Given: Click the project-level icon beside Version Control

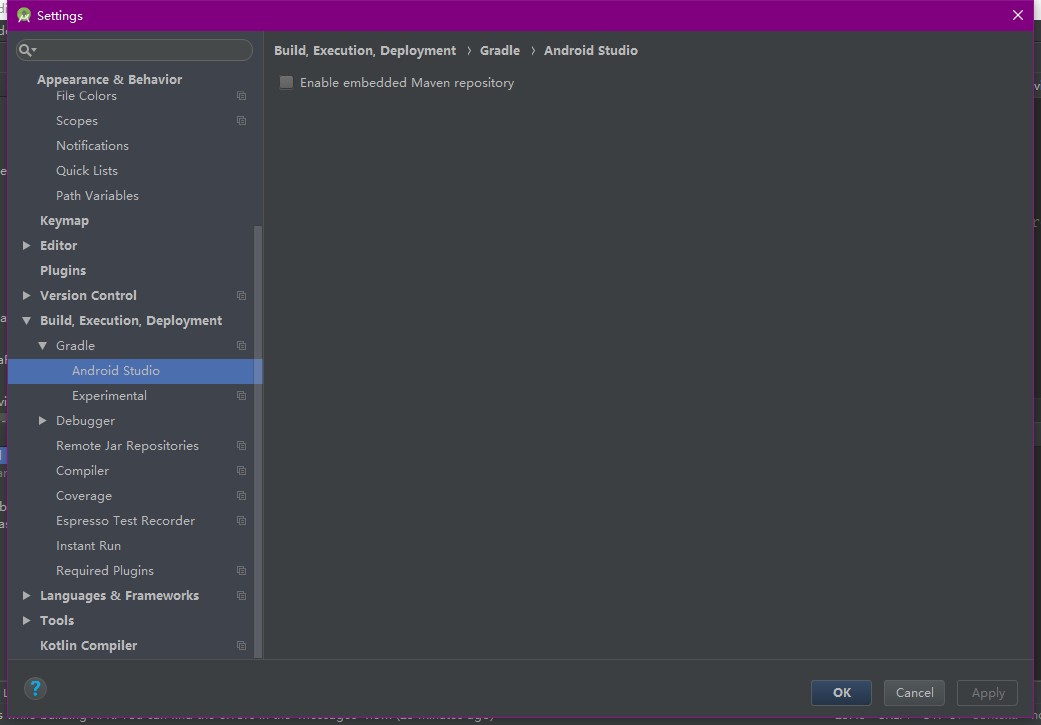Looking at the screenshot, I should (242, 295).
